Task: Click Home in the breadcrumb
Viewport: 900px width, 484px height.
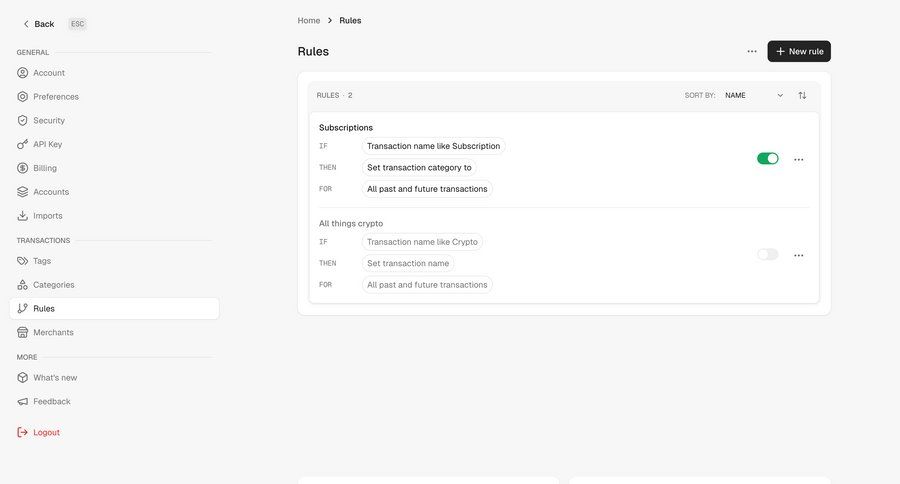Action: pyautogui.click(x=309, y=20)
